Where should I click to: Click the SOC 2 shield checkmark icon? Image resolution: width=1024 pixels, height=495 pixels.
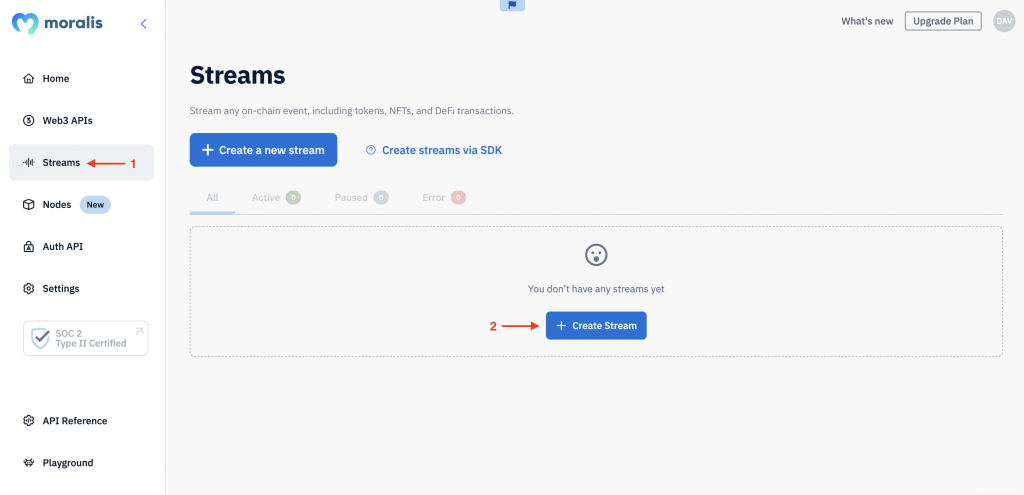pyautogui.click(x=40, y=338)
